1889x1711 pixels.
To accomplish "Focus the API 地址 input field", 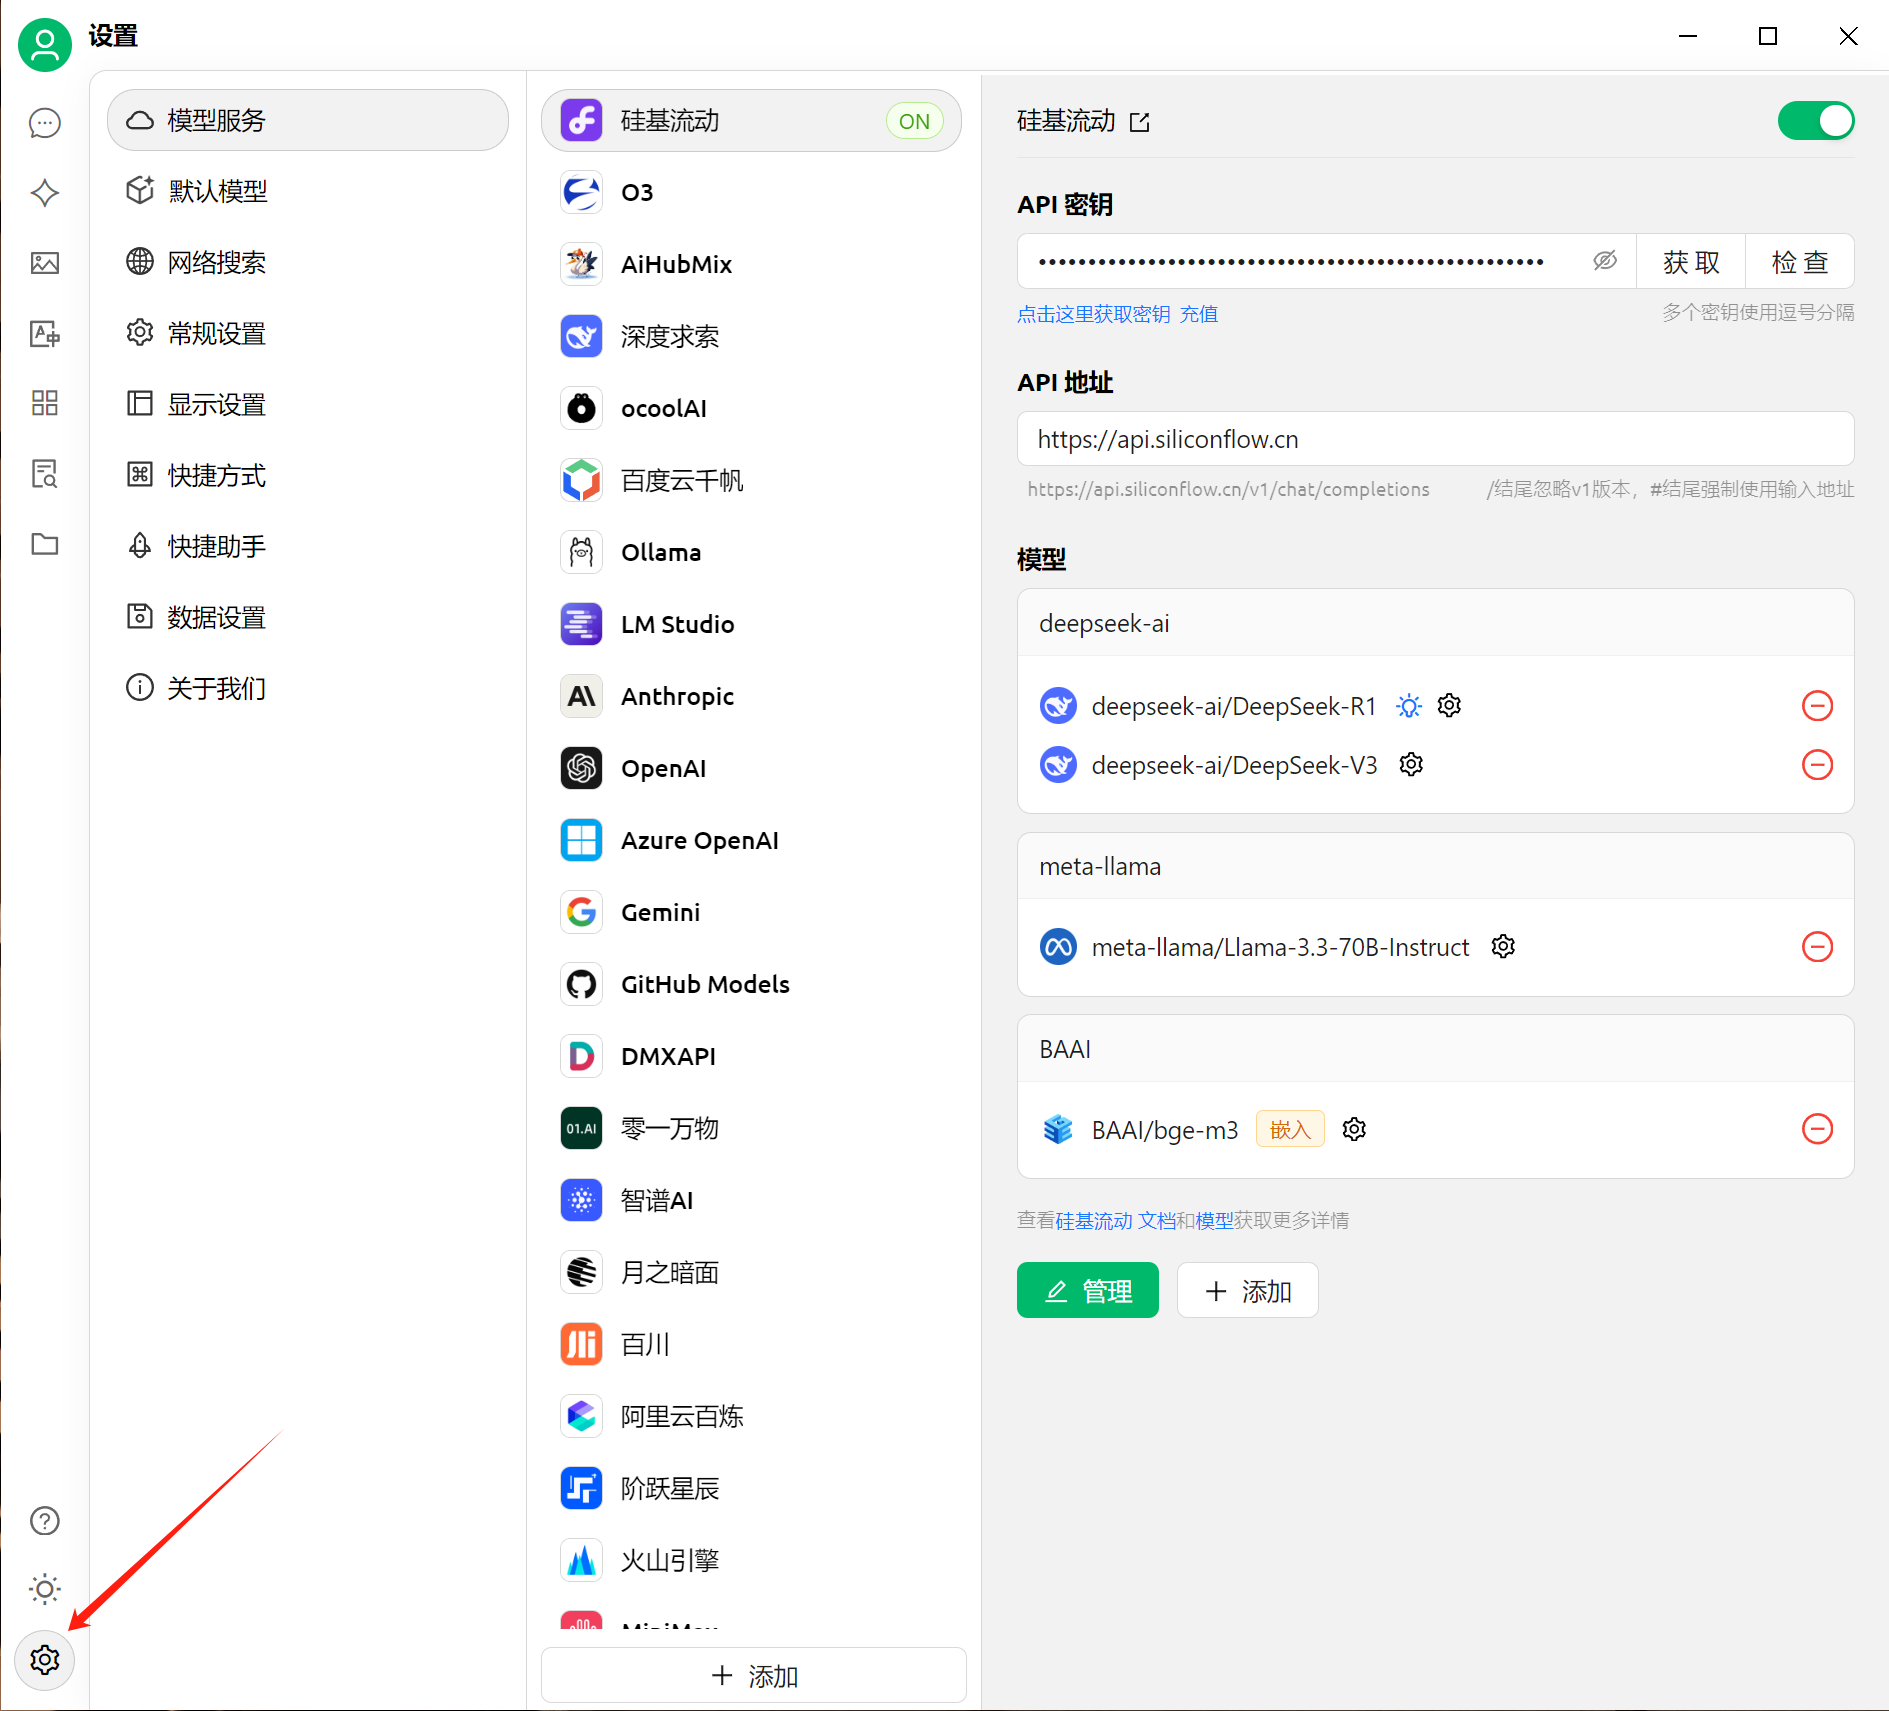I will 1436,439.
